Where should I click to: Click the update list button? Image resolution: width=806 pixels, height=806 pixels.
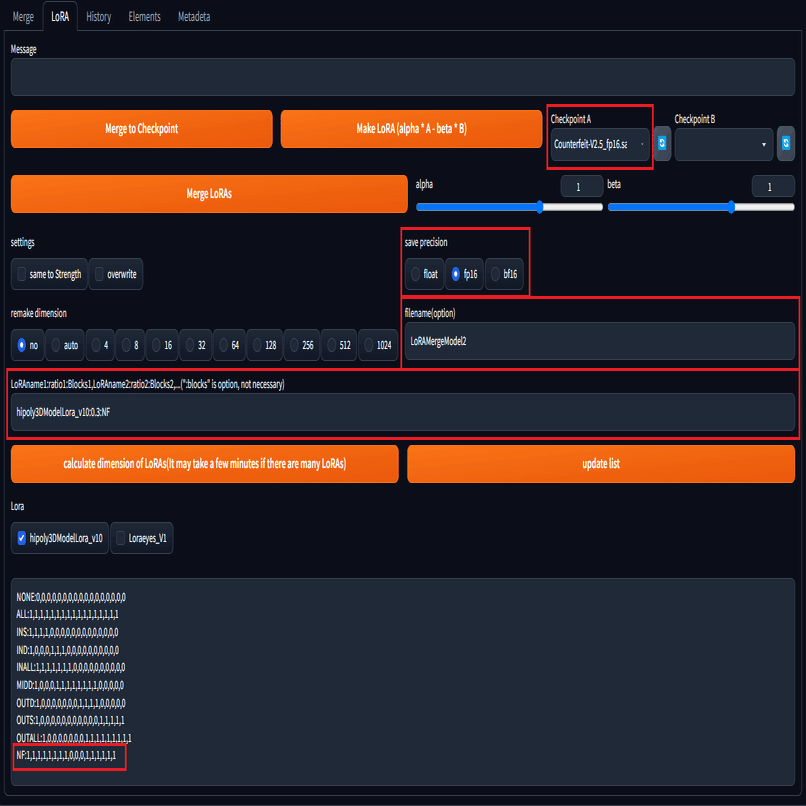coord(601,464)
